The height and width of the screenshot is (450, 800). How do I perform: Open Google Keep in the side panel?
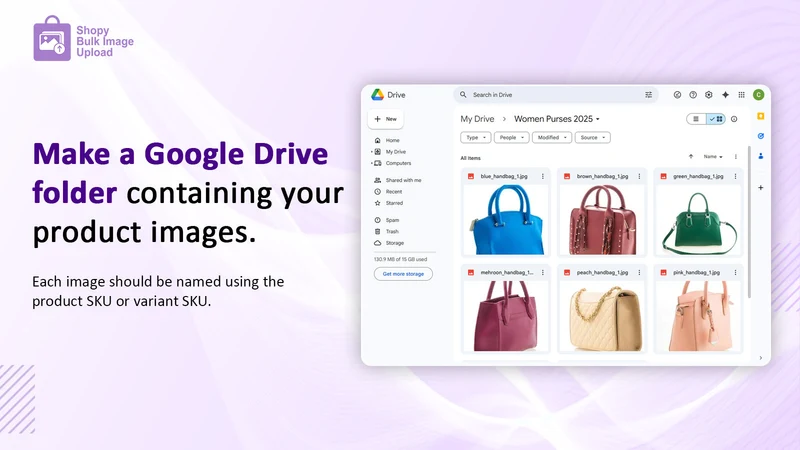(x=761, y=116)
